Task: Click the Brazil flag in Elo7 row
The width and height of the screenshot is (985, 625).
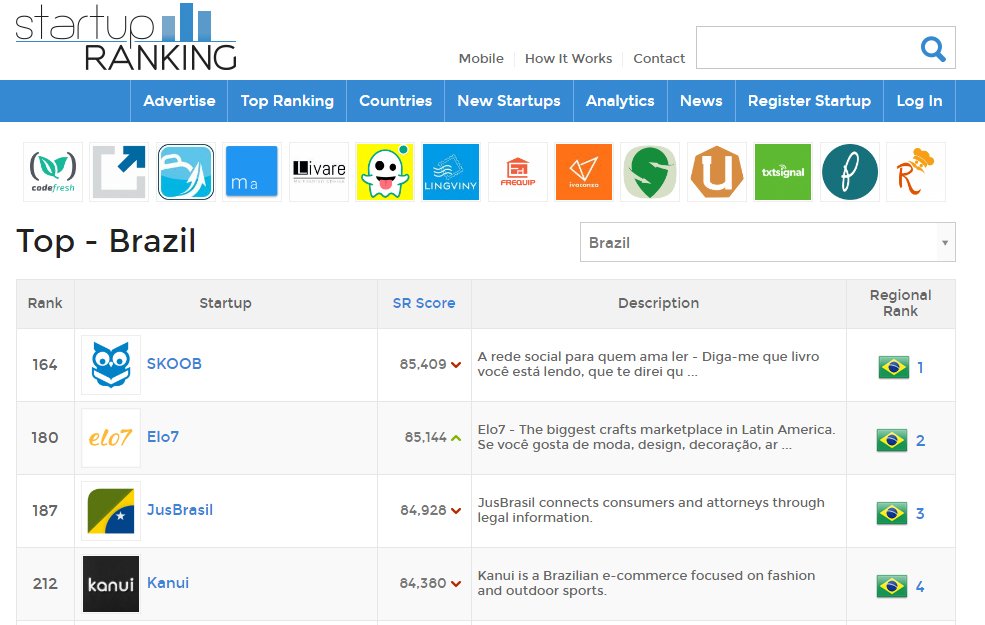Action: pos(892,440)
